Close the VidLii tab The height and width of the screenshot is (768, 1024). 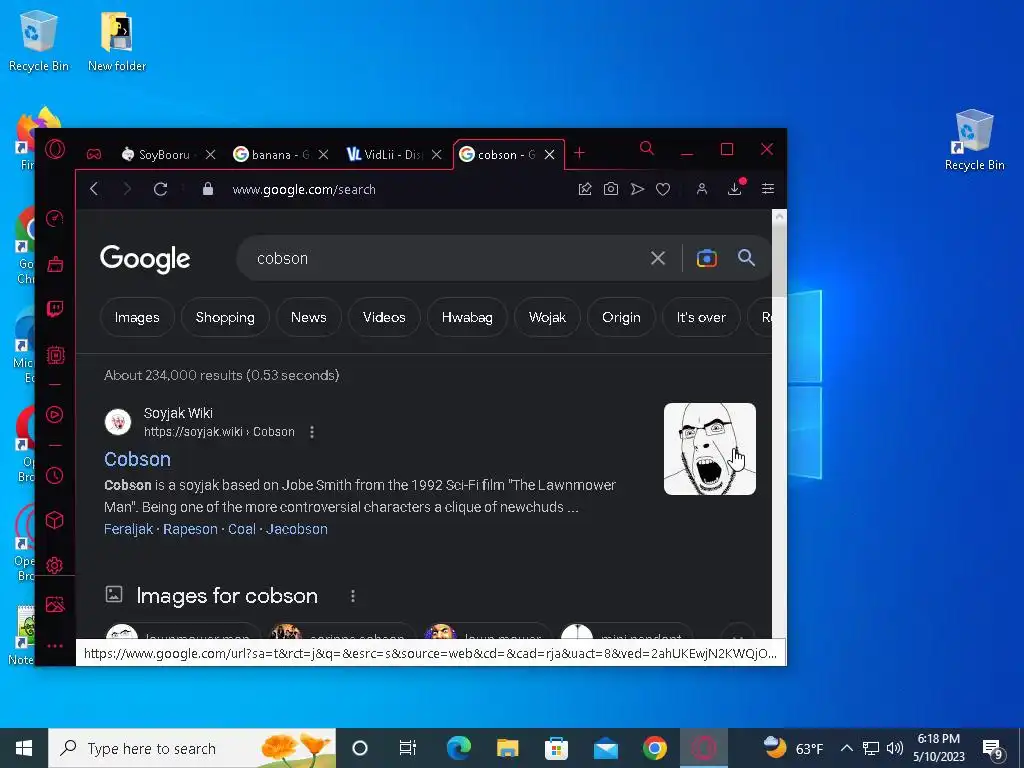[x=437, y=155]
